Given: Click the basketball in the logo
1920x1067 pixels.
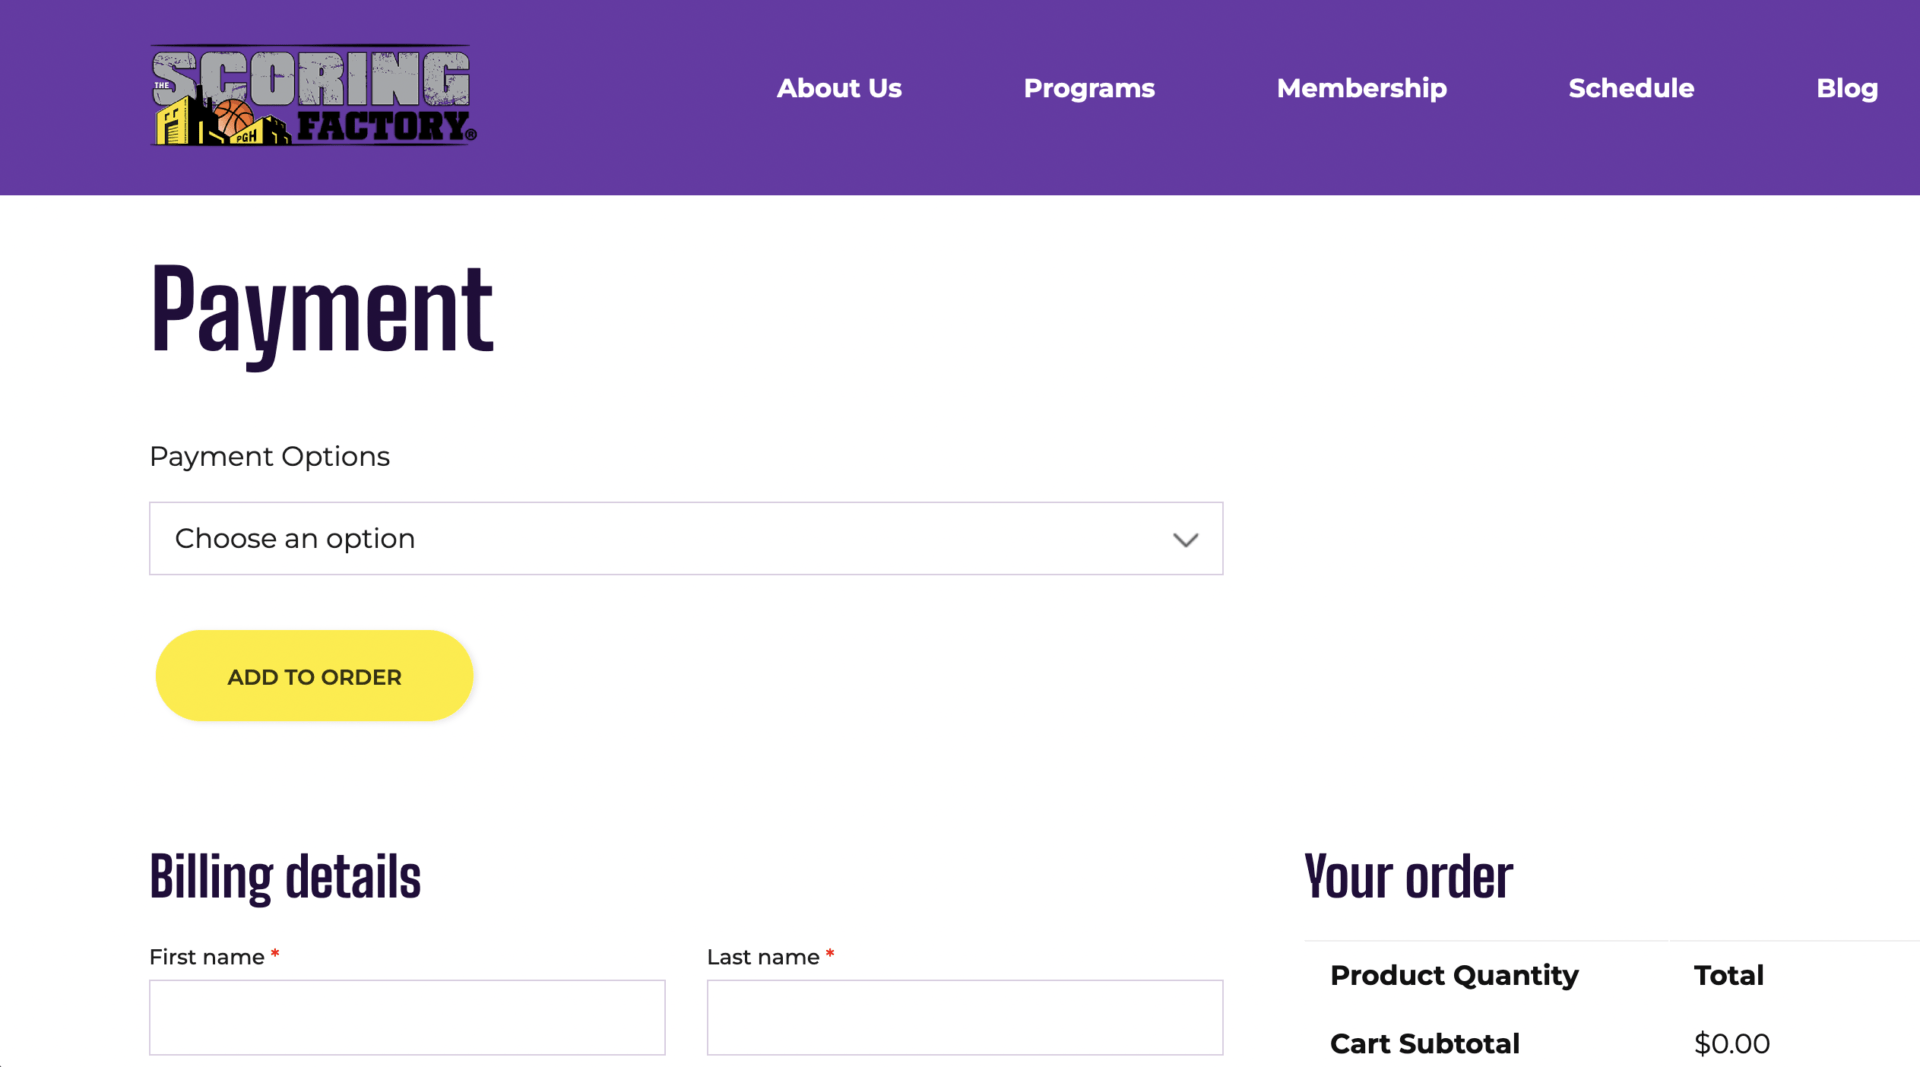Looking at the screenshot, I should 235,118.
